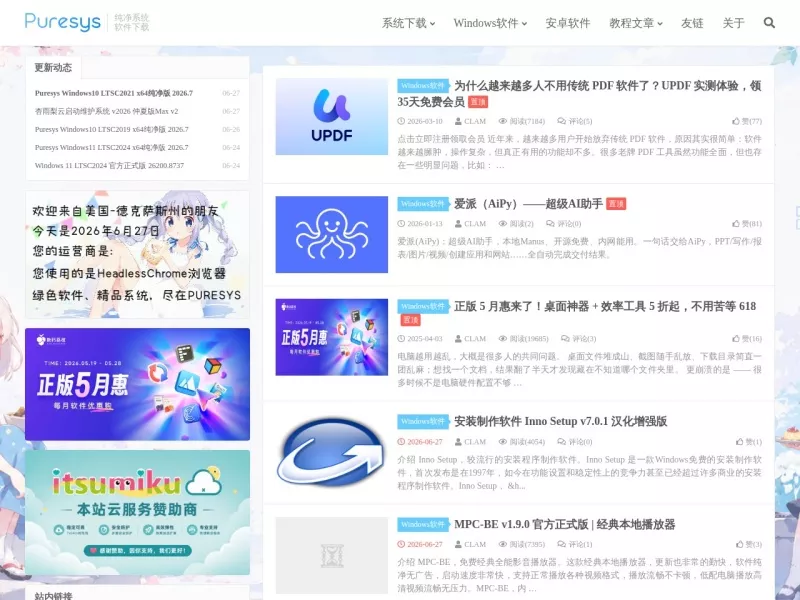Open 杏雨梨云启动维护系统 v2026 update link

pos(107,111)
